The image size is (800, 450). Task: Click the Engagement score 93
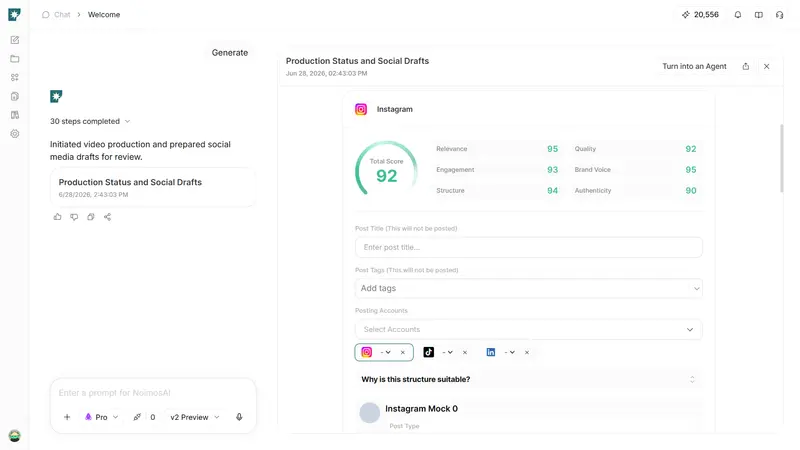coord(553,170)
